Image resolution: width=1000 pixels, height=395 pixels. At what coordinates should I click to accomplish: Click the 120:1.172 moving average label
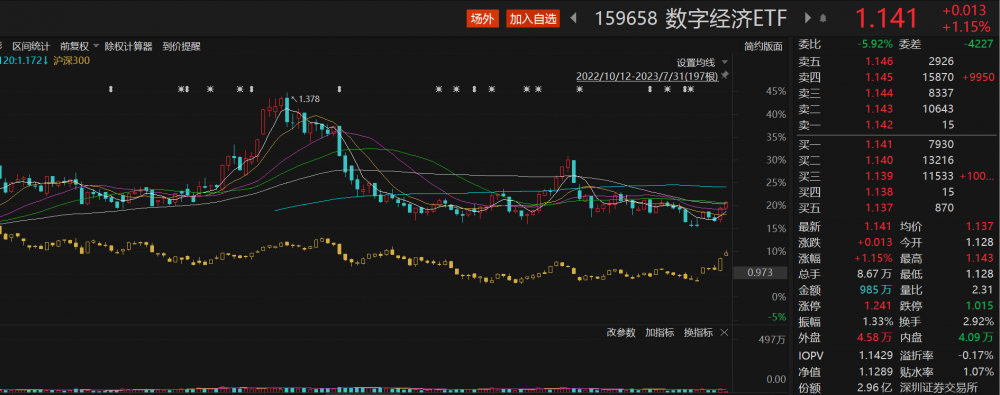point(24,61)
